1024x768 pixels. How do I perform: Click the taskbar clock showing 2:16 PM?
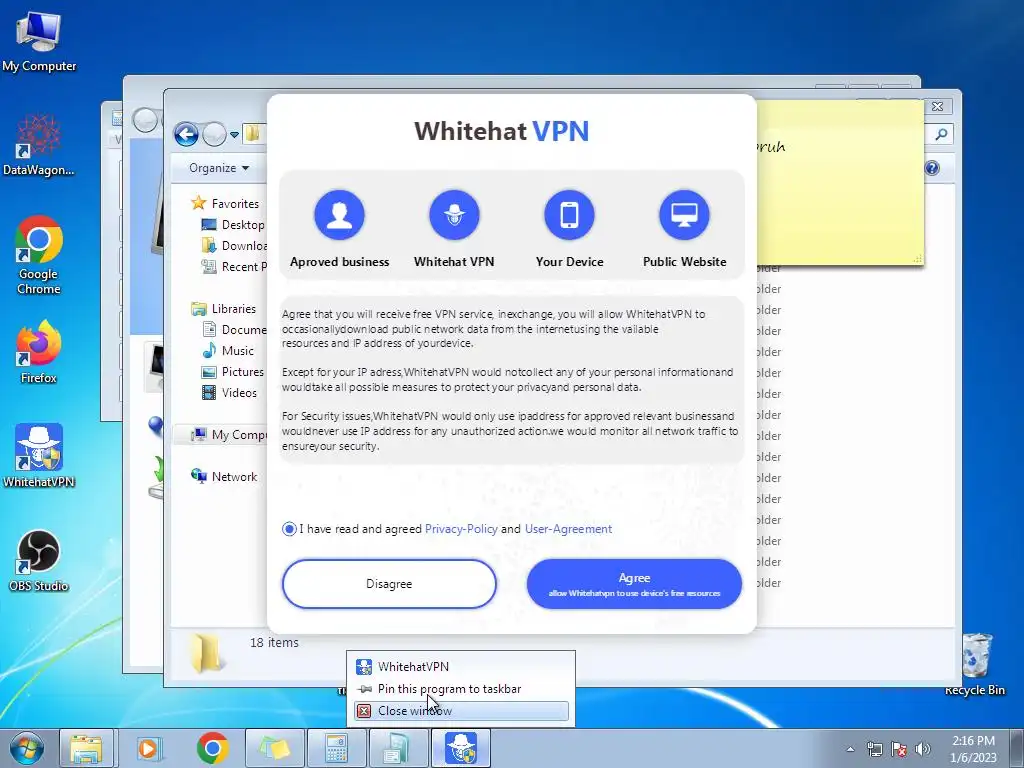point(973,749)
